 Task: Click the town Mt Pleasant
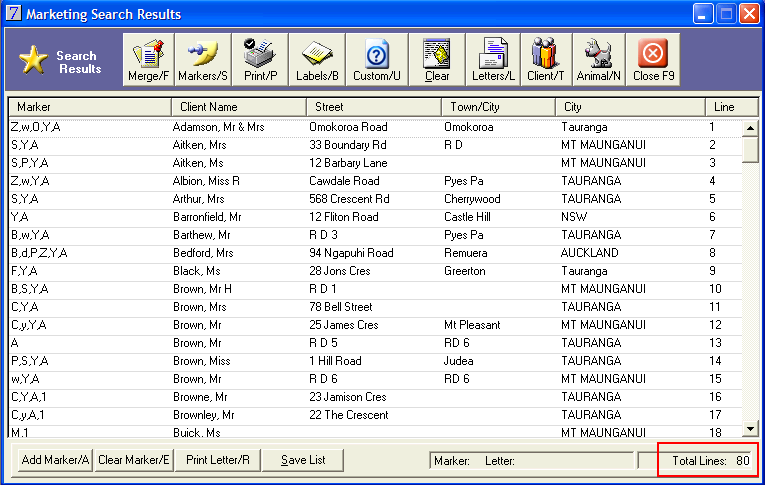[472, 325]
